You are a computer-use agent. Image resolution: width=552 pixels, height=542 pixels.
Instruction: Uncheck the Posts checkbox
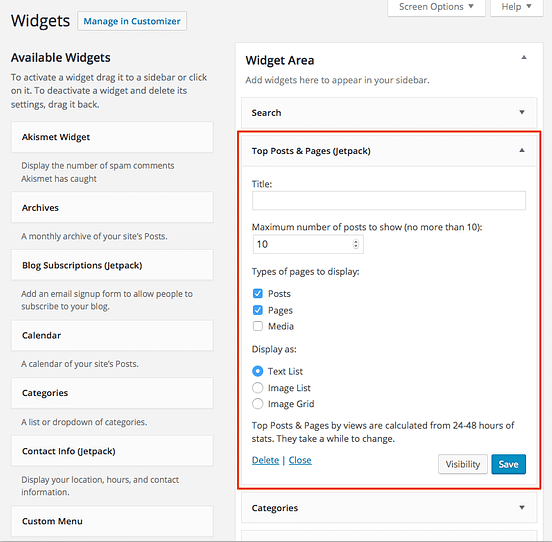tap(258, 293)
